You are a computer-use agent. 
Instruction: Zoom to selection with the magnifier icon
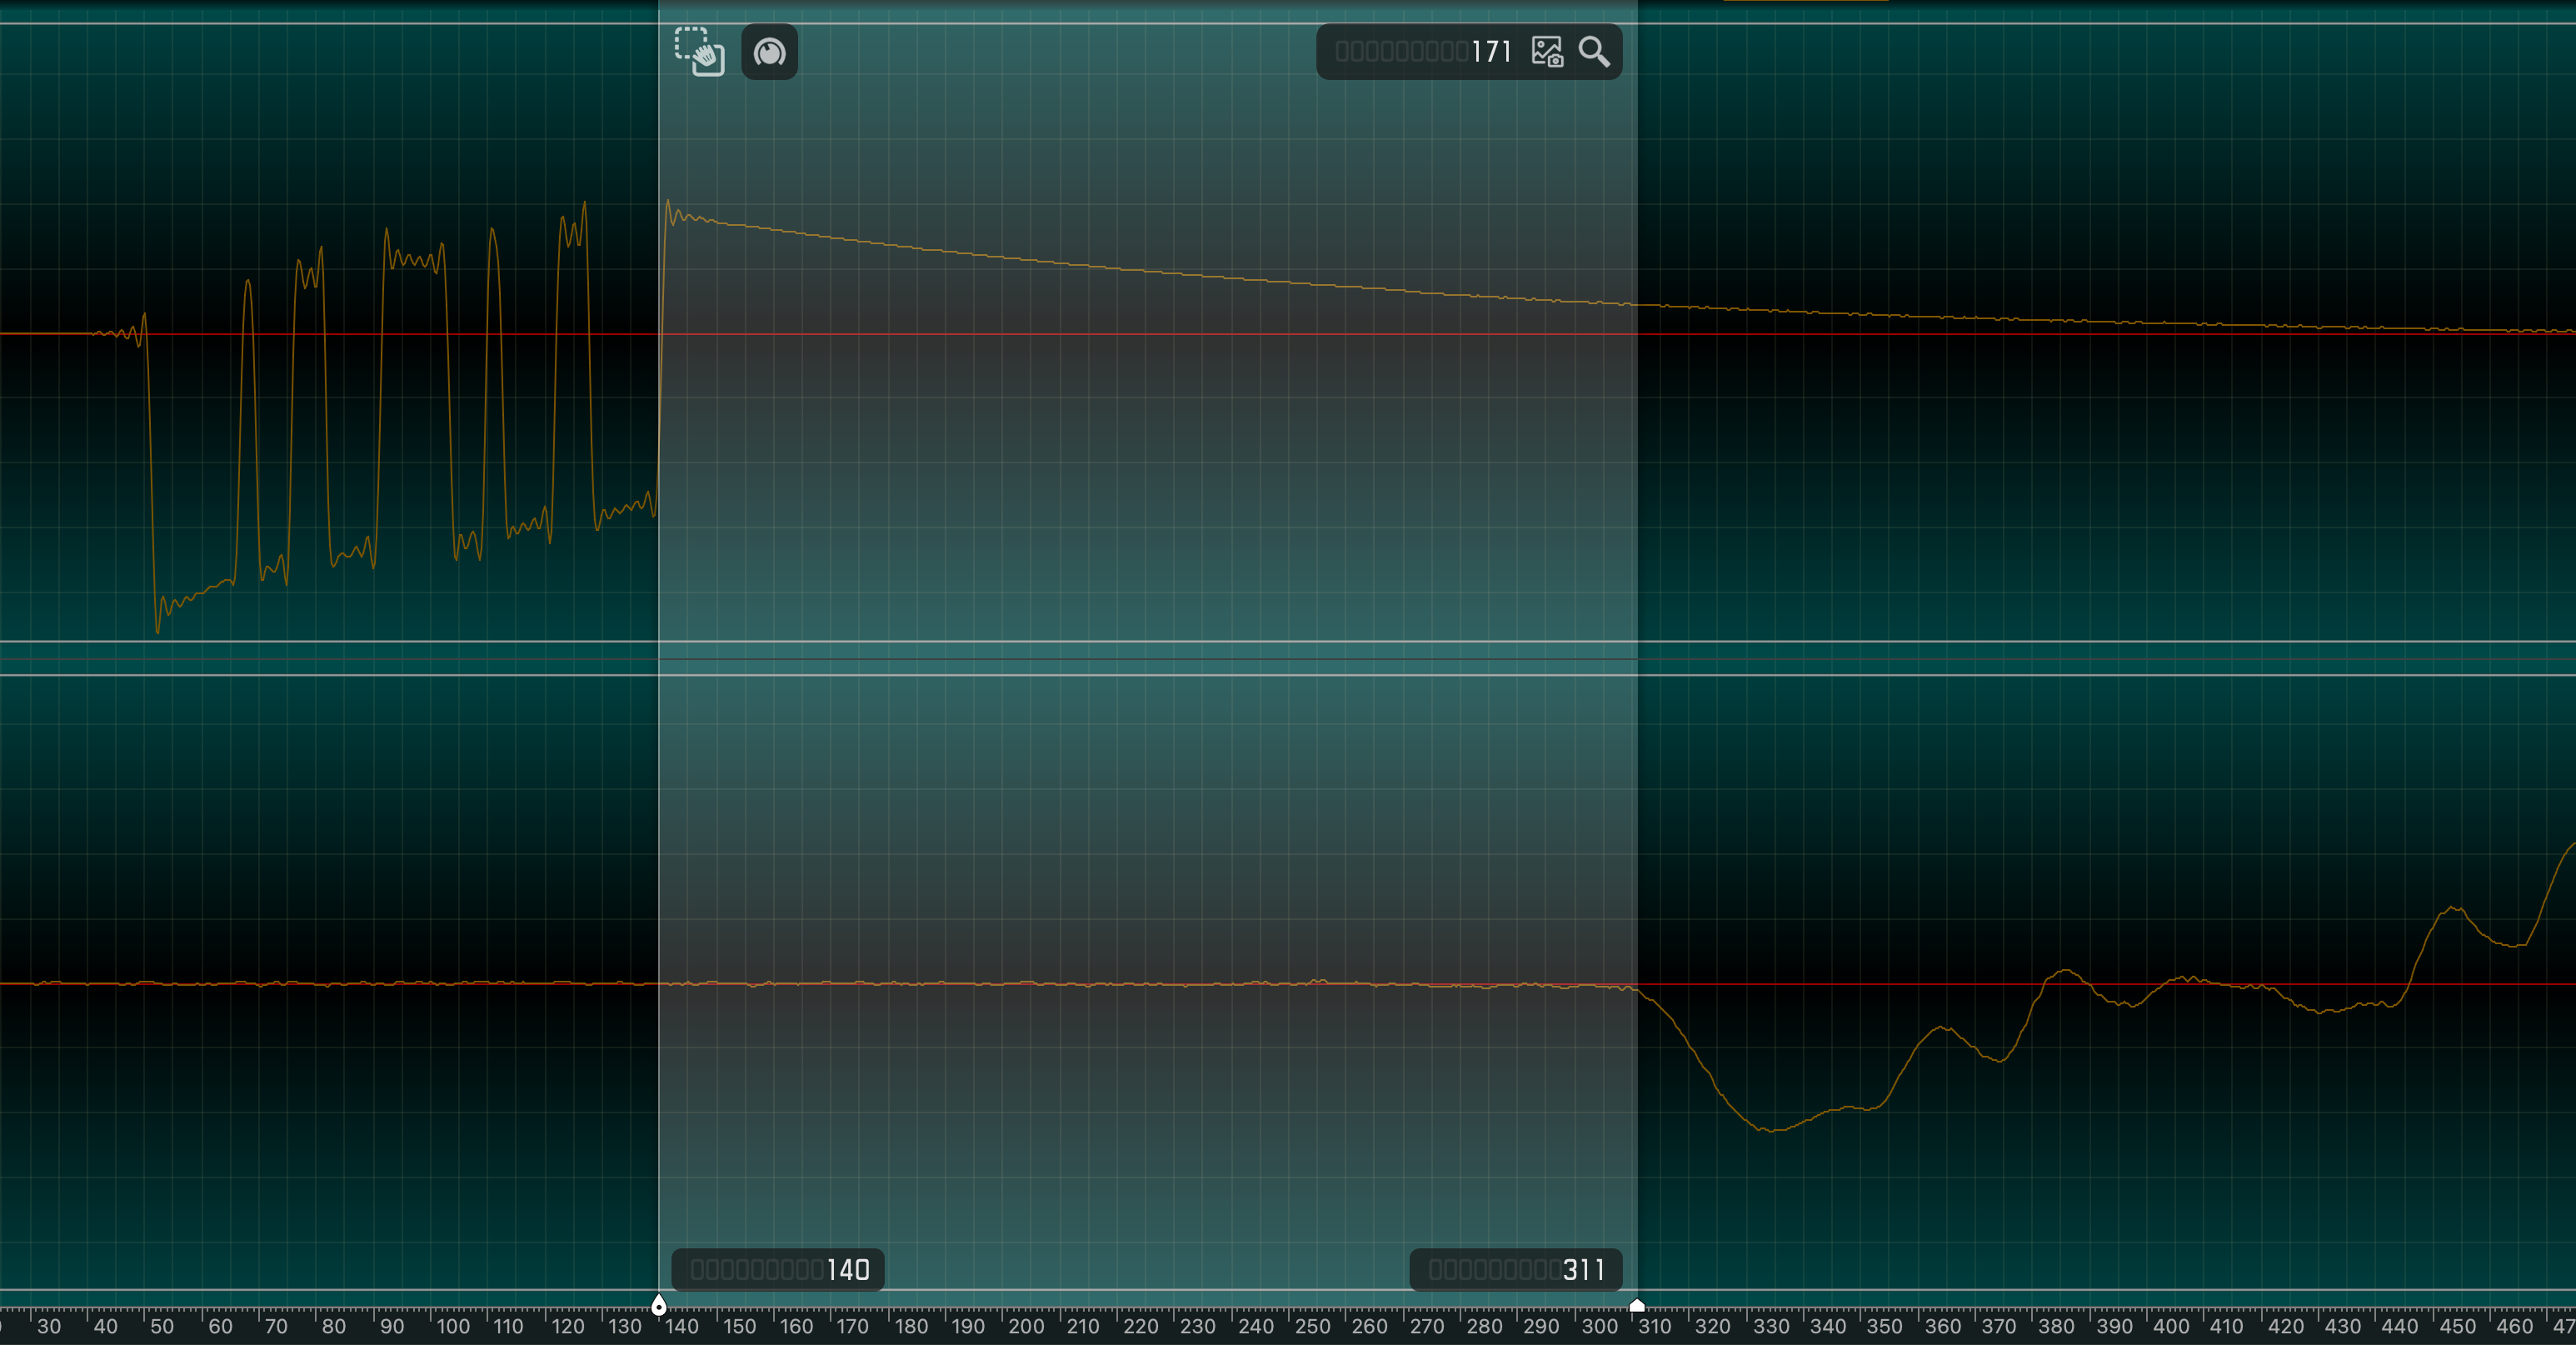(1594, 52)
